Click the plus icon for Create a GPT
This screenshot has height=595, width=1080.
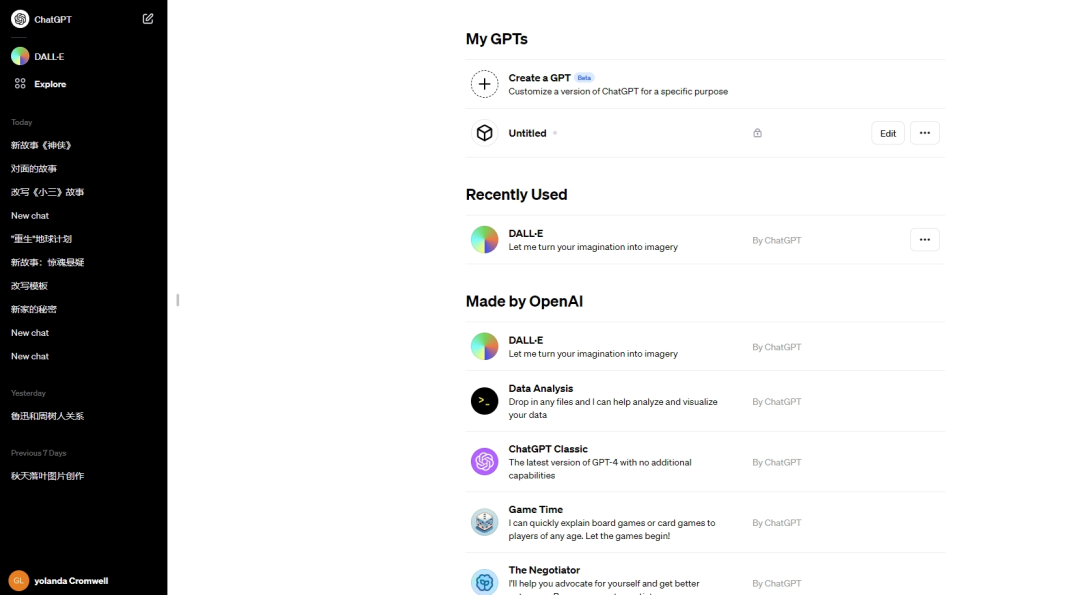(x=484, y=84)
